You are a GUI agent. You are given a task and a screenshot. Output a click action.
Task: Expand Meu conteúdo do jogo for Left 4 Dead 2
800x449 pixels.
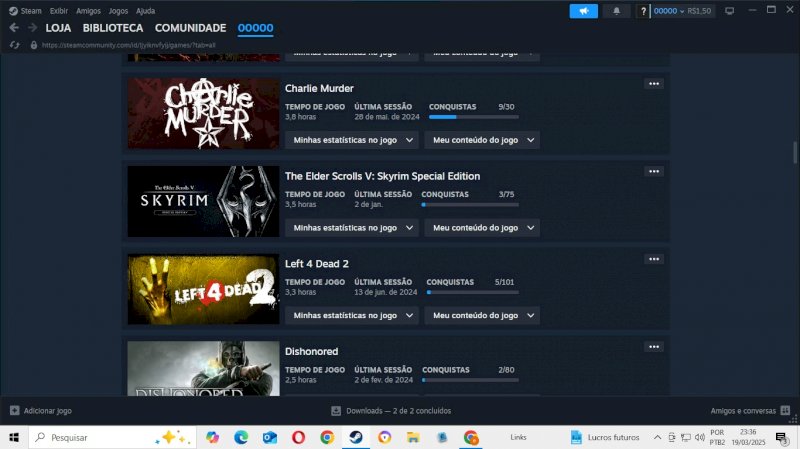(482, 315)
